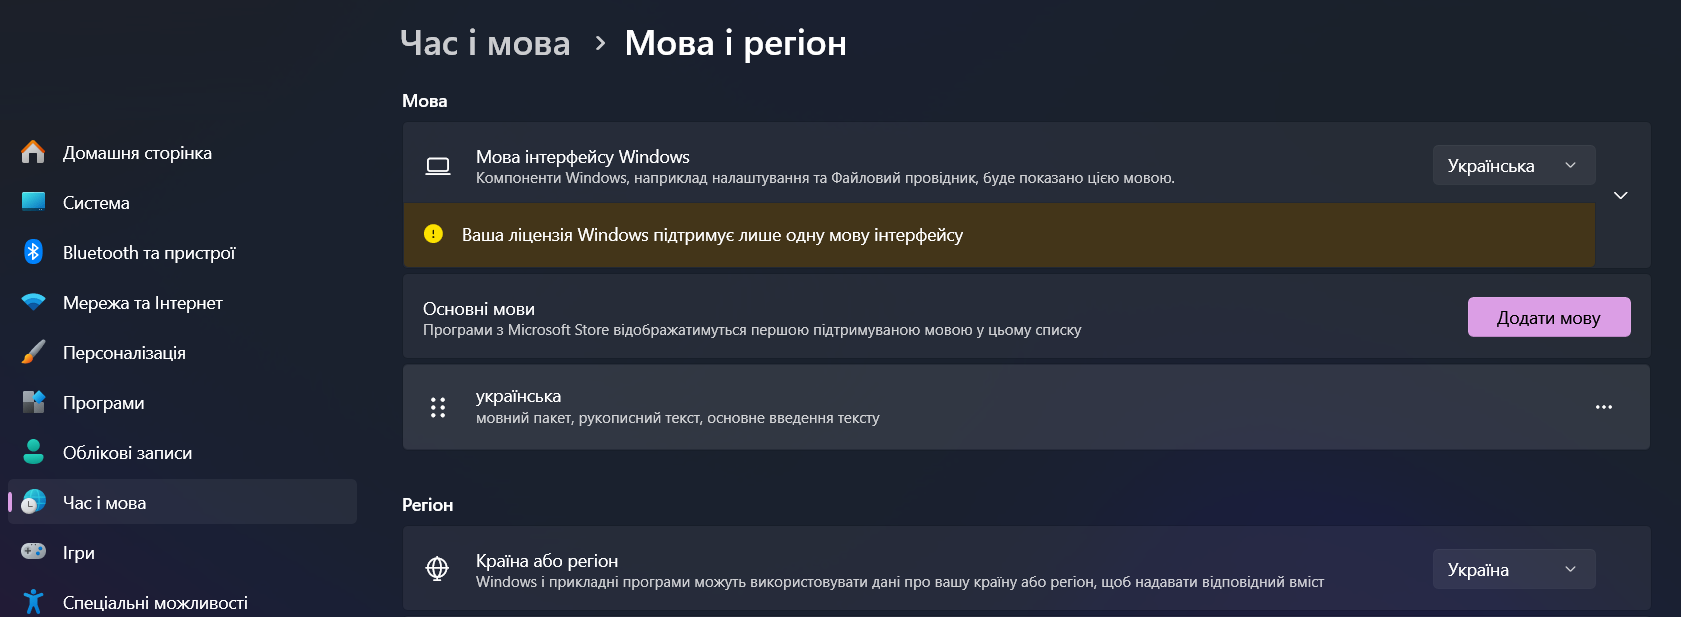This screenshot has width=1681, height=617.
Task: Click the Apps icon in sidebar
Action: [x=33, y=402]
